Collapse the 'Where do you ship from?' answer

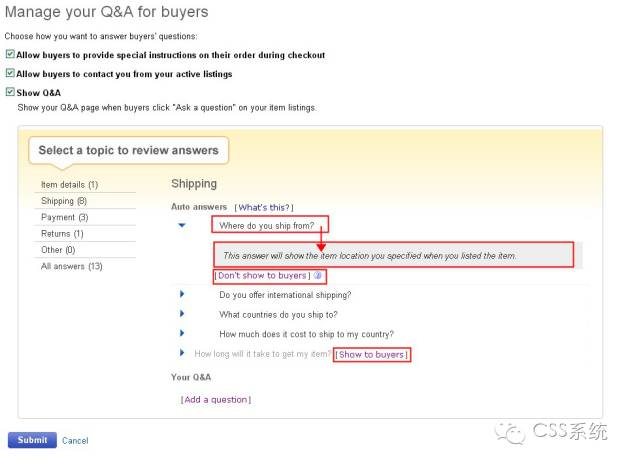pos(181,226)
